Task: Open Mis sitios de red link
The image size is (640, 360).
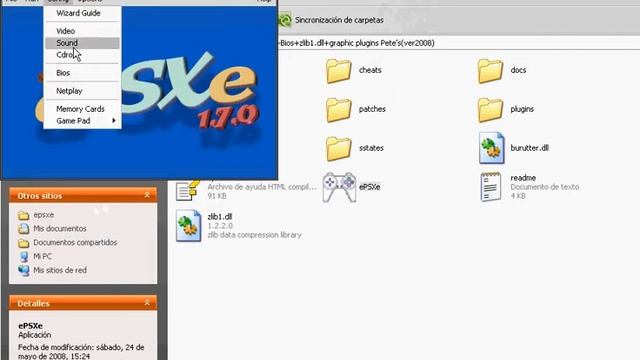Action: [60, 270]
